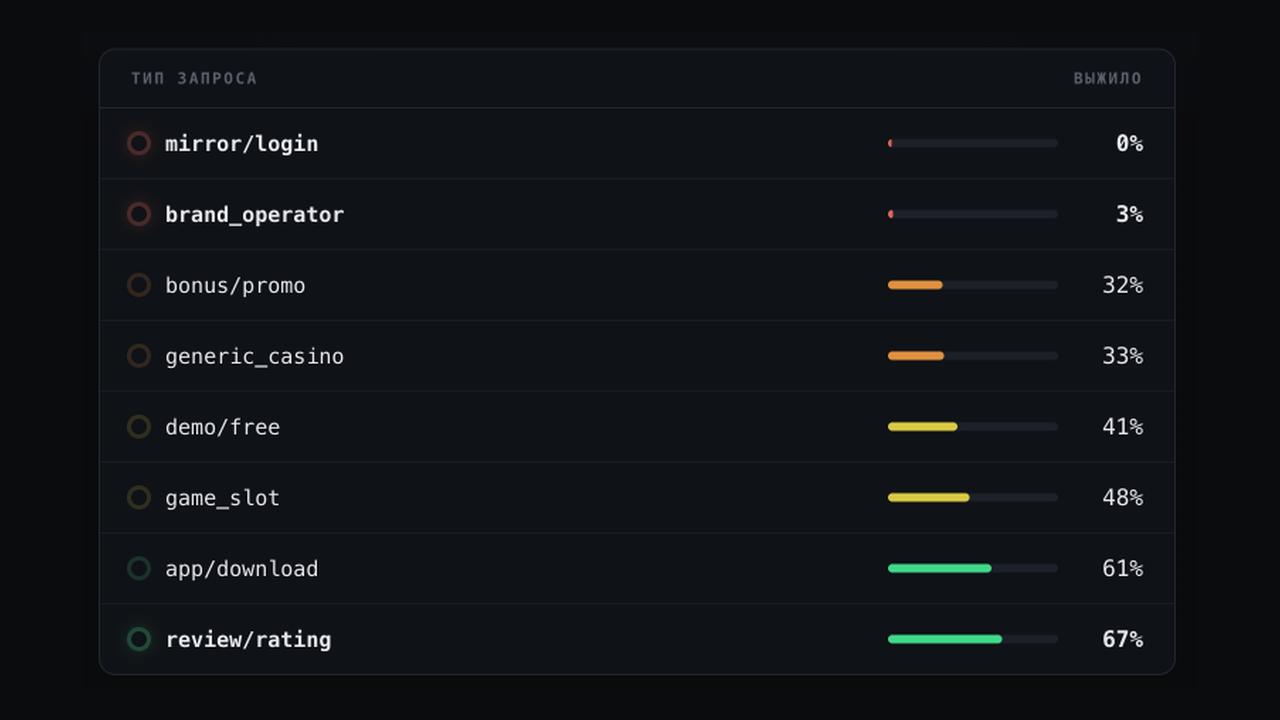Click the ВЫЖИЛО column header
The width and height of the screenshot is (1280, 720).
[1108, 78]
